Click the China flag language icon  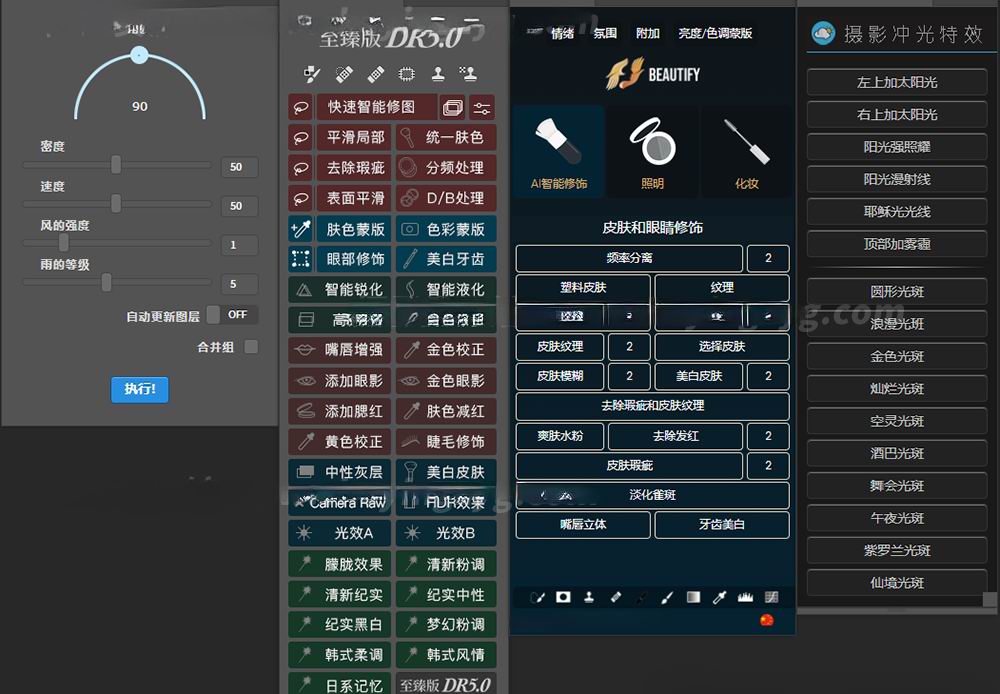click(x=767, y=619)
